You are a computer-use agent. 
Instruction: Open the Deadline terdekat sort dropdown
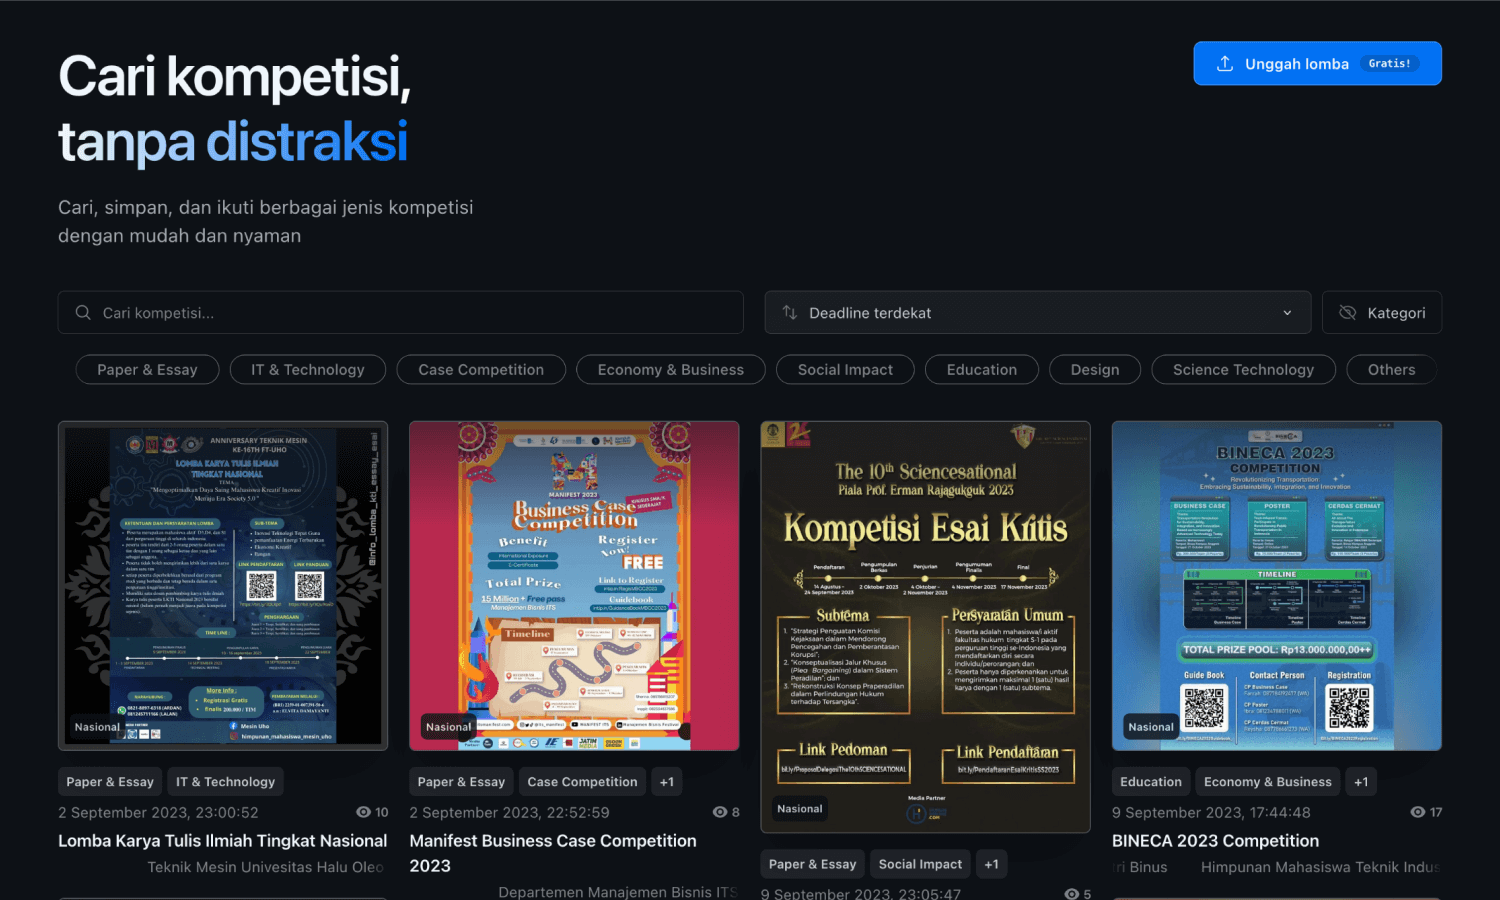1037,313
